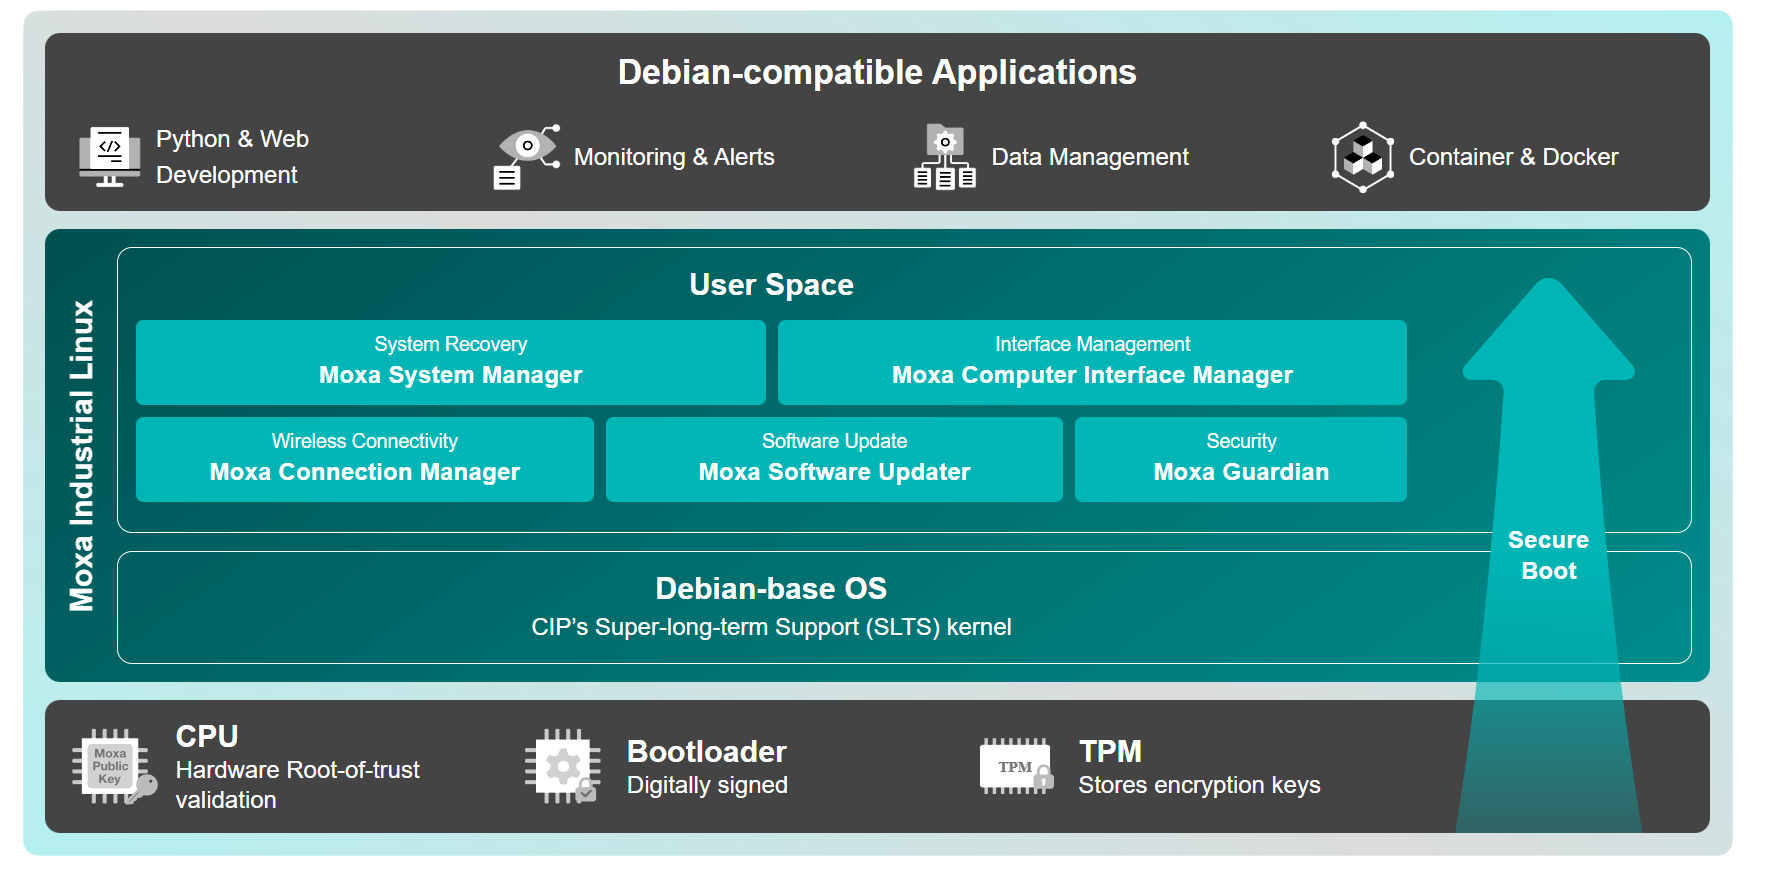The height and width of the screenshot is (873, 1765).
Task: Open the Moxa Connection Manager block
Action: point(364,459)
